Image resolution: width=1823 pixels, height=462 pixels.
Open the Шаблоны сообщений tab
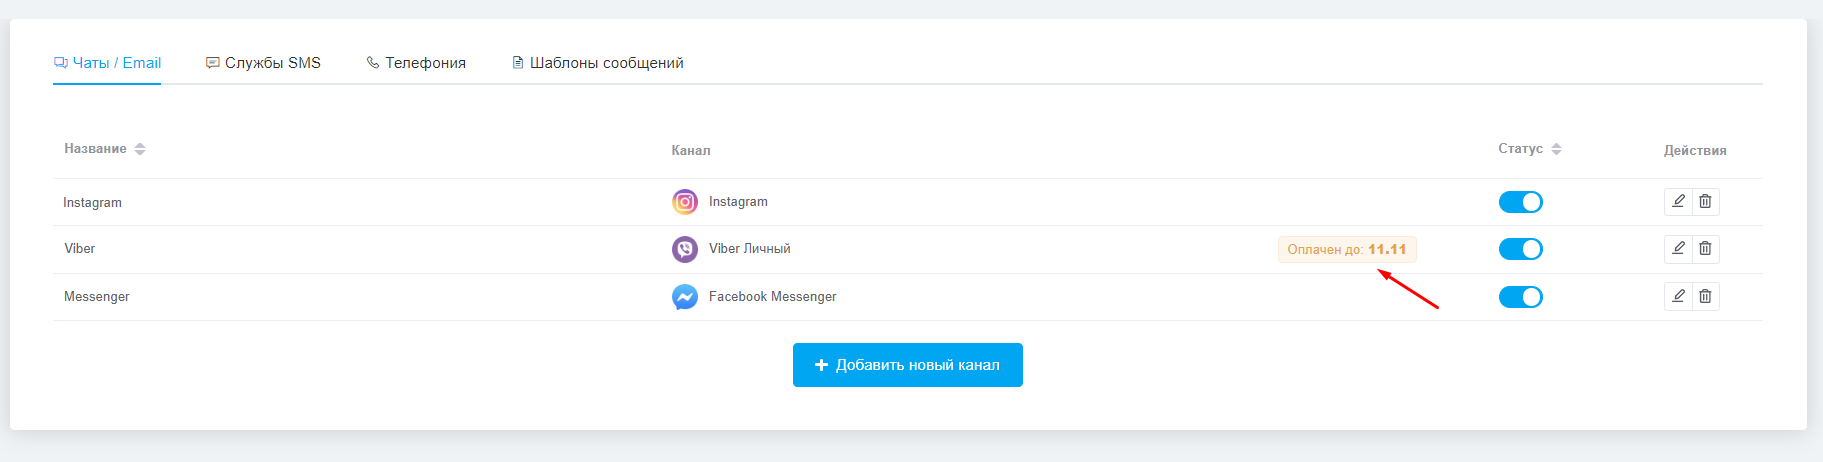tap(598, 63)
